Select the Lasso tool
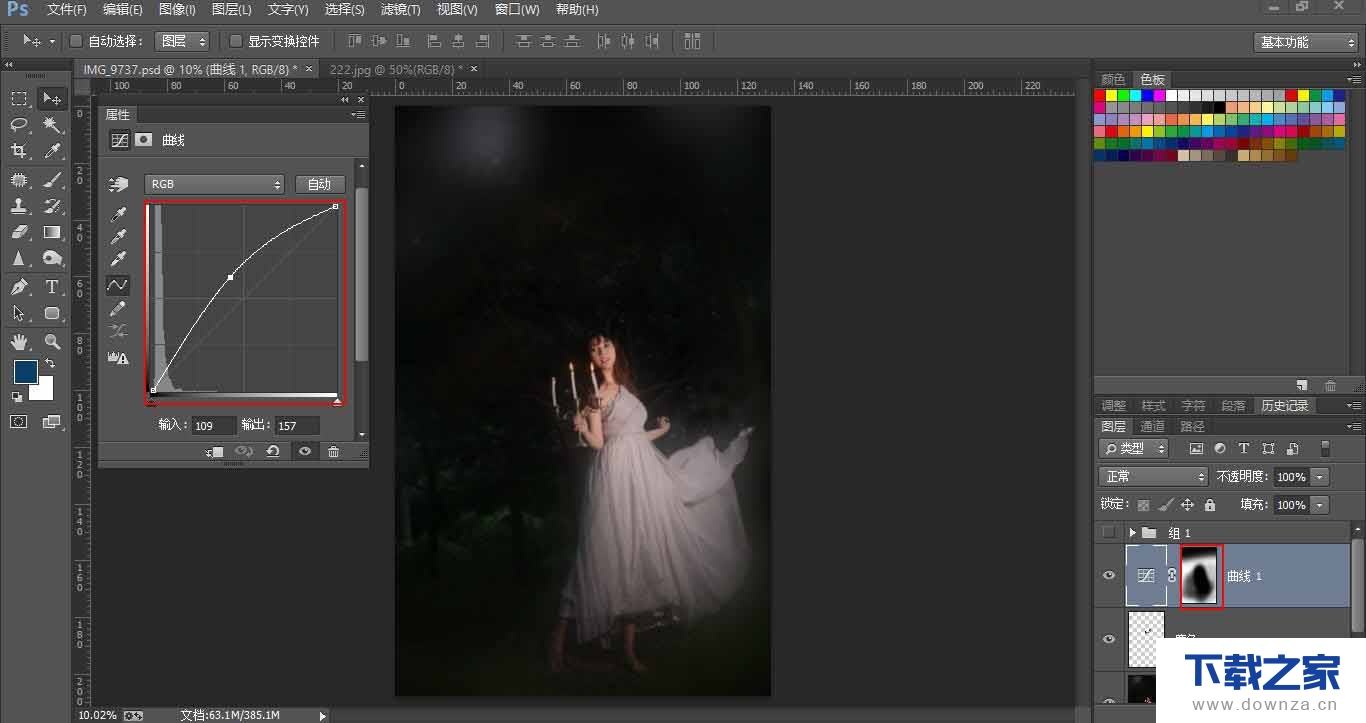The width and height of the screenshot is (1366, 723). point(19,125)
